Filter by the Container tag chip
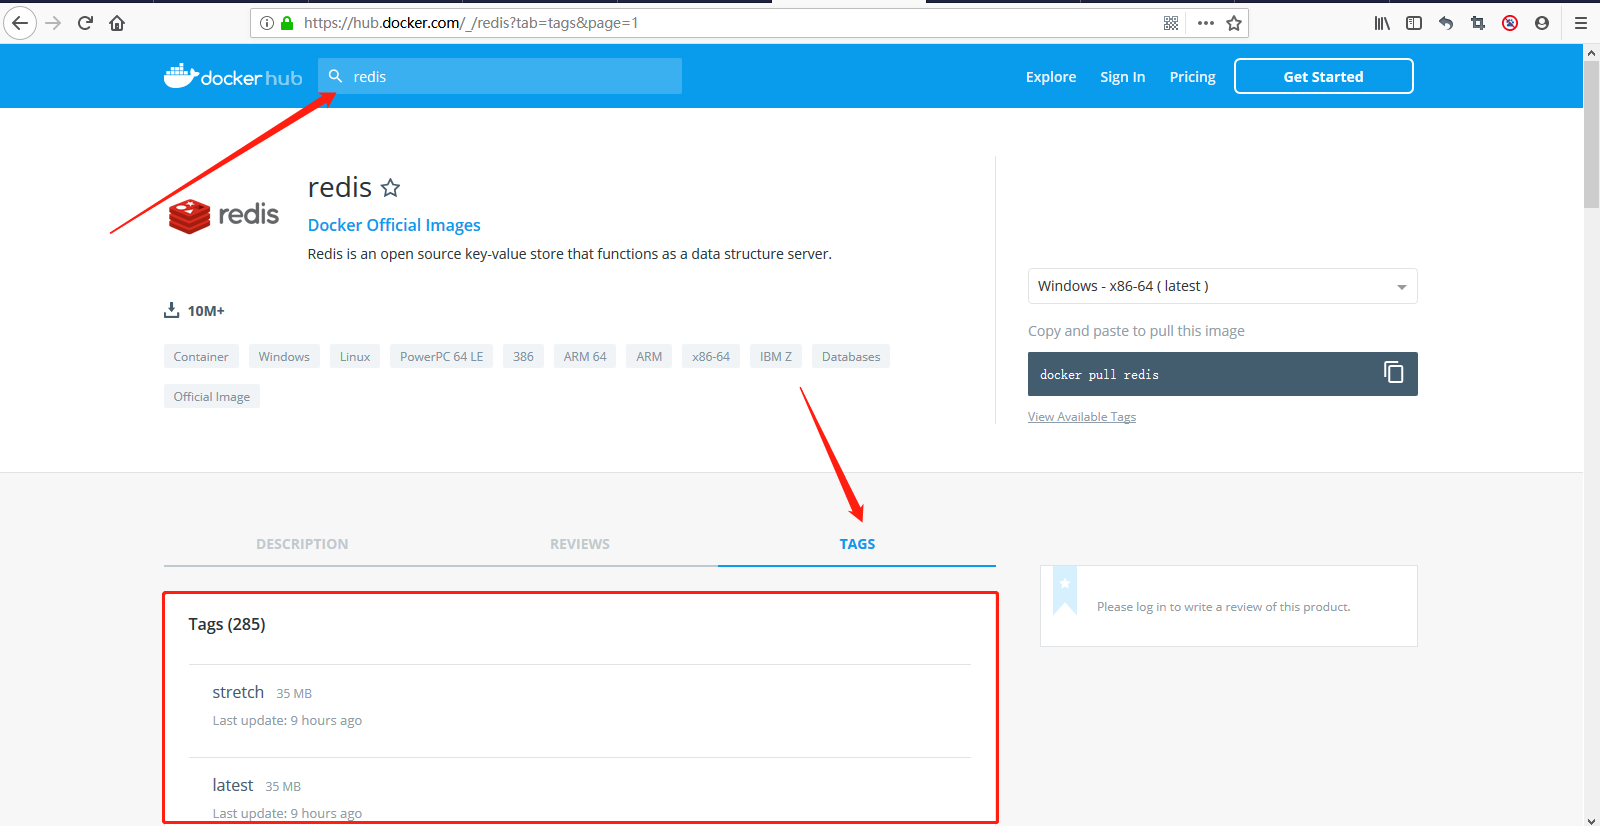This screenshot has height=826, width=1600. pyautogui.click(x=201, y=356)
